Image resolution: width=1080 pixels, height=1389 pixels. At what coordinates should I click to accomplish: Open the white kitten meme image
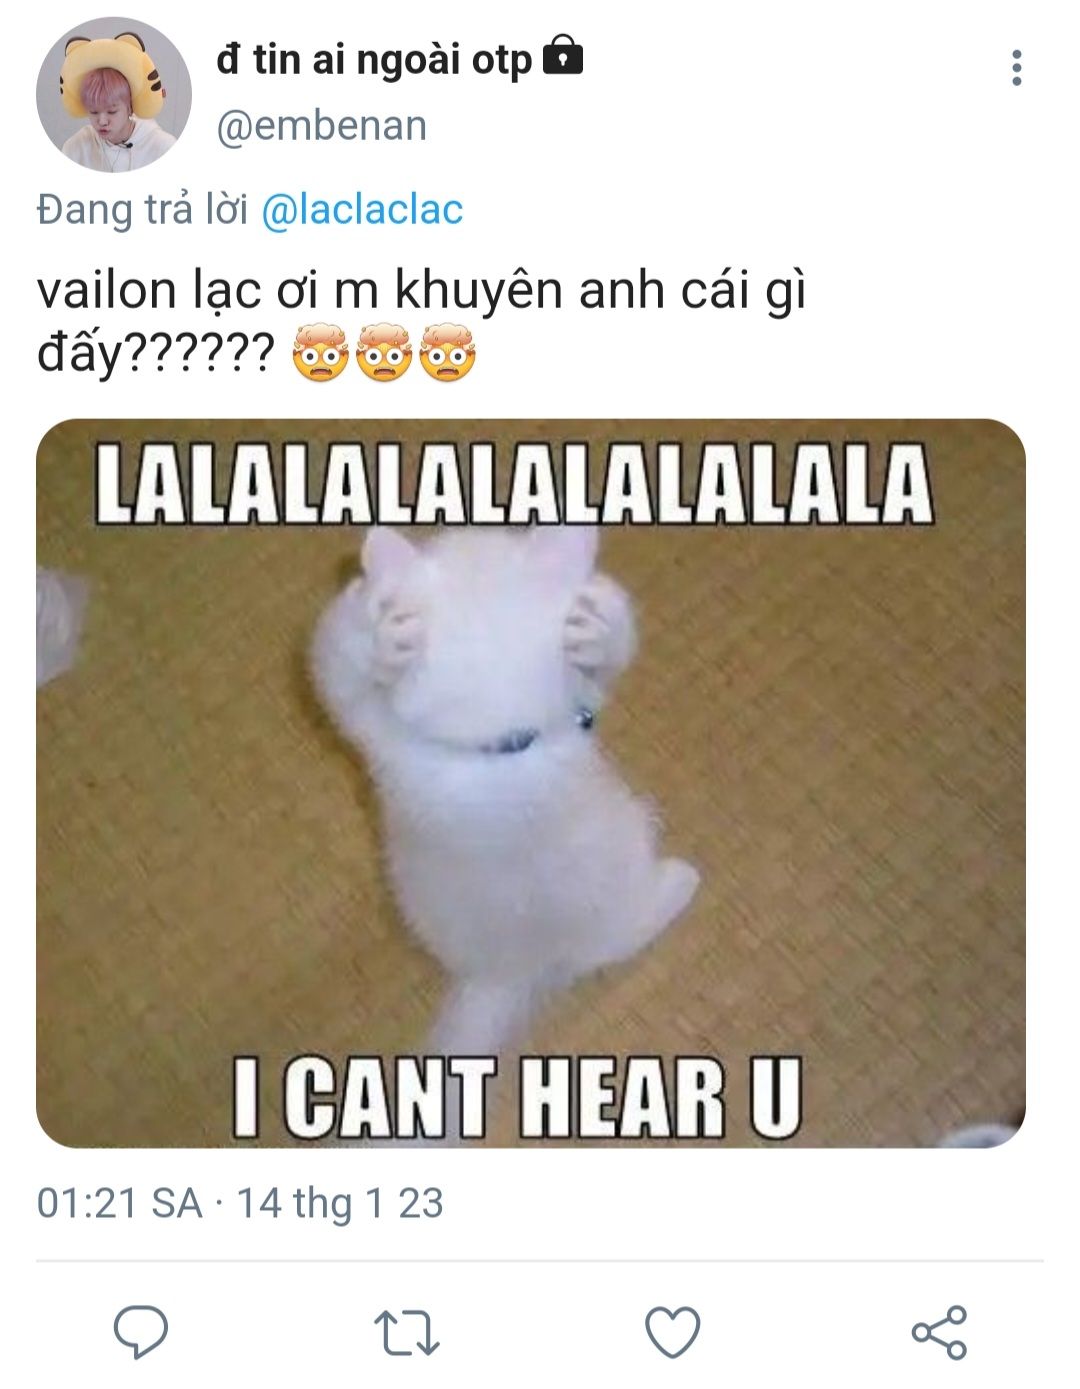(x=530, y=780)
